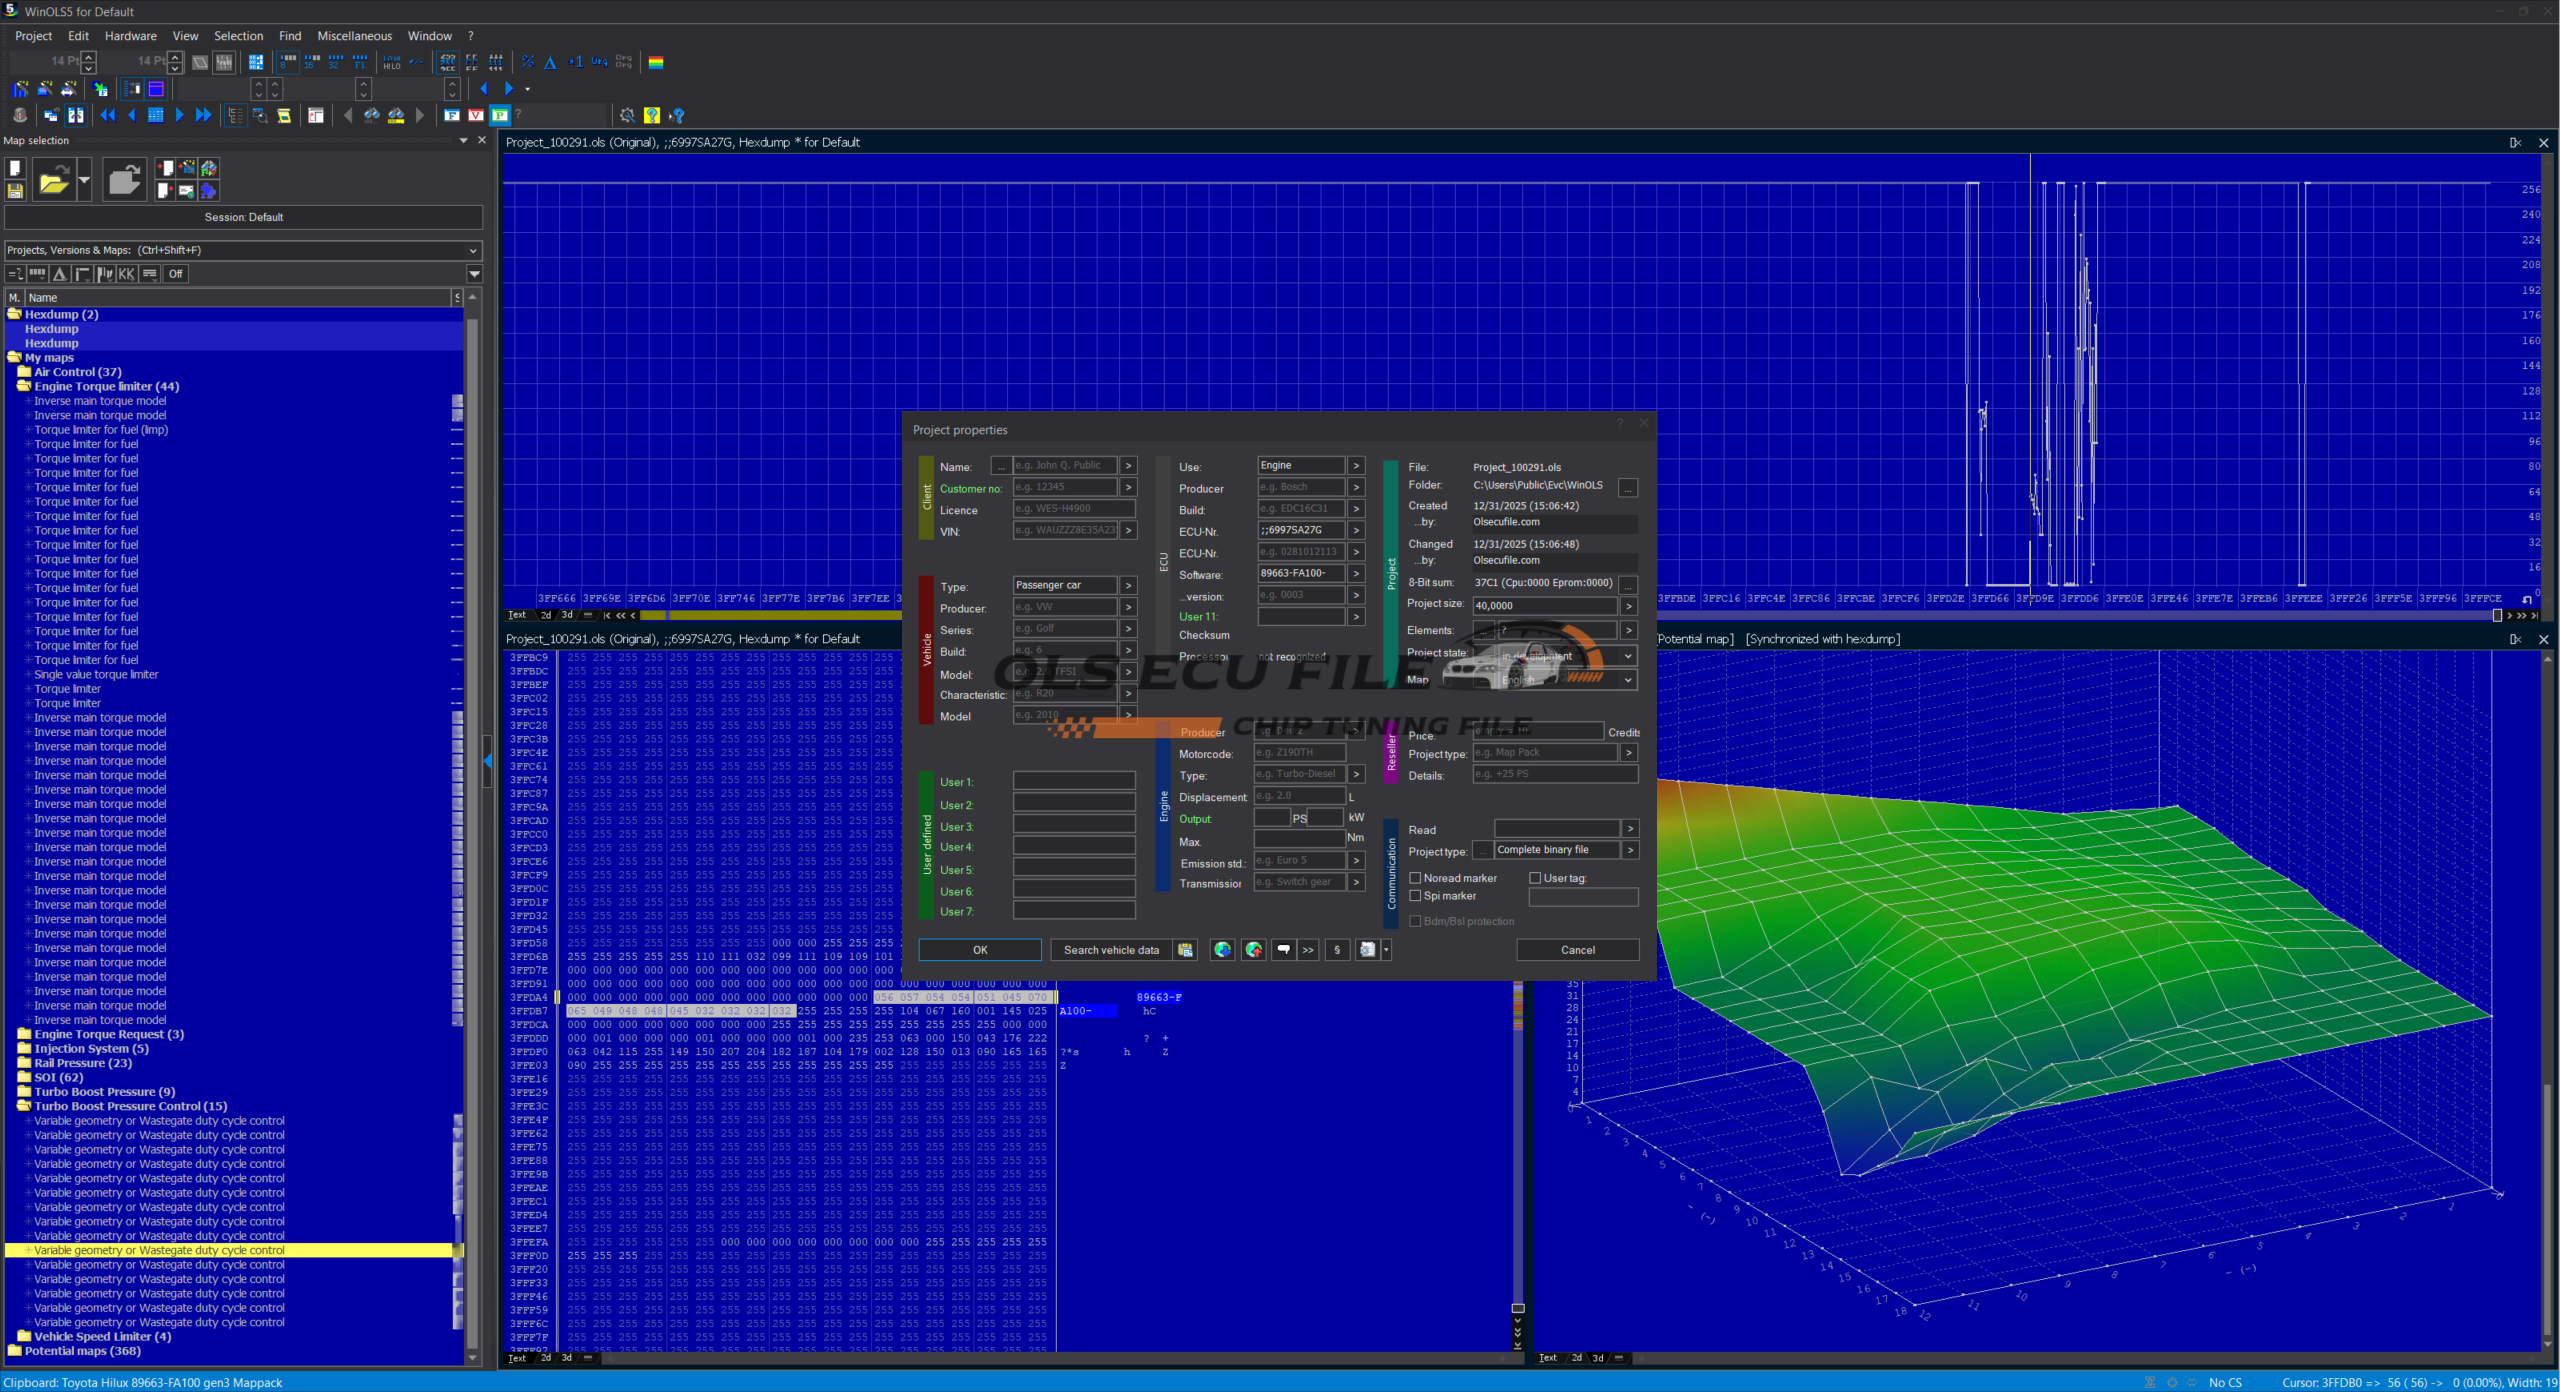Click the yellow question mark help icon
2560x1392 pixels.
coord(652,116)
